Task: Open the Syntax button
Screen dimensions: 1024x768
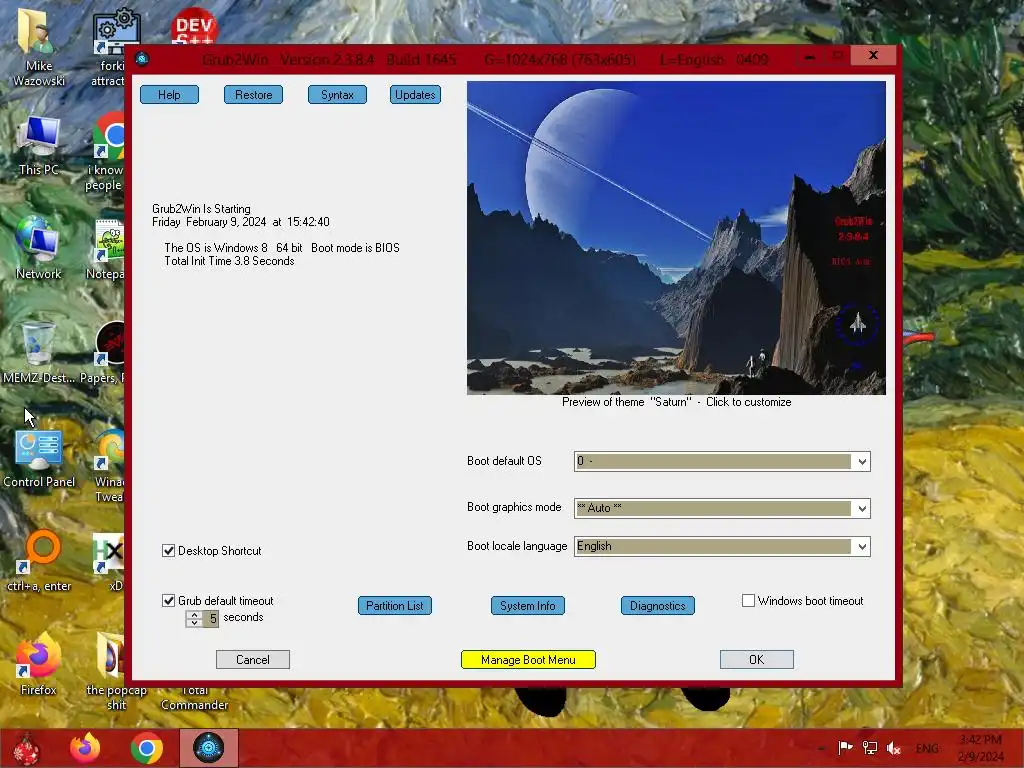Action: [337, 95]
